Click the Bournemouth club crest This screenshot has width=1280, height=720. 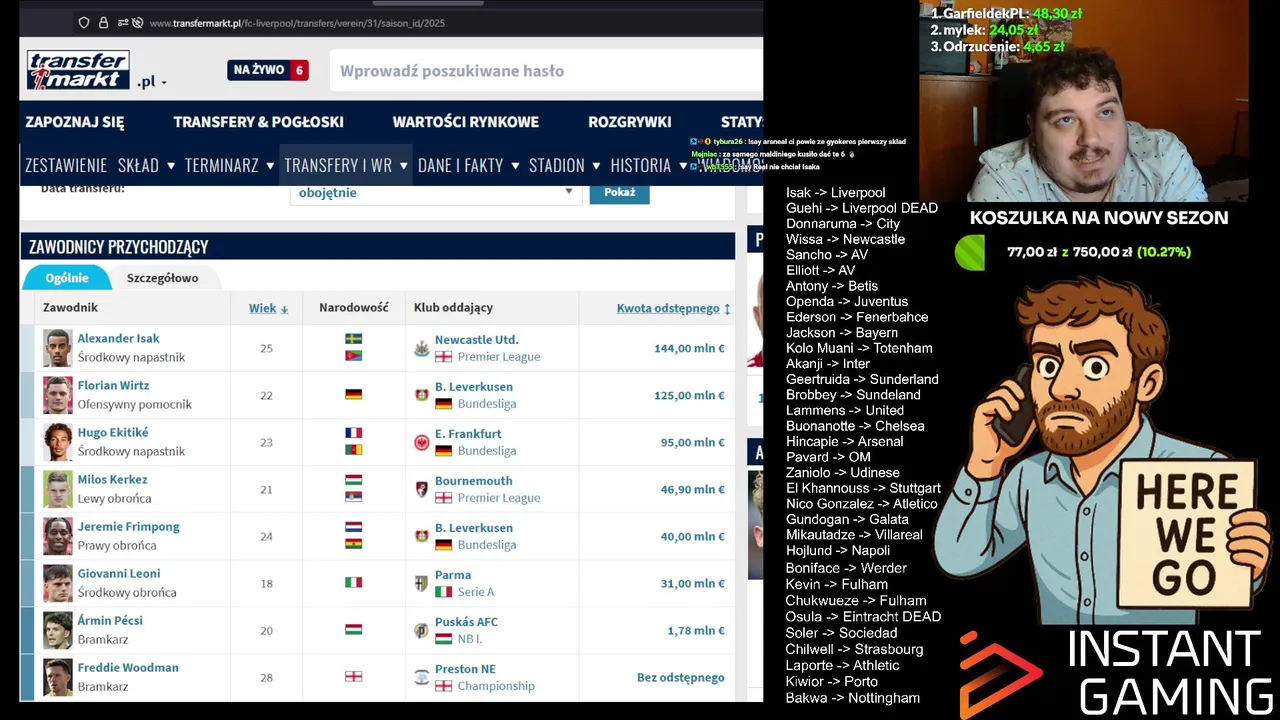click(422, 489)
